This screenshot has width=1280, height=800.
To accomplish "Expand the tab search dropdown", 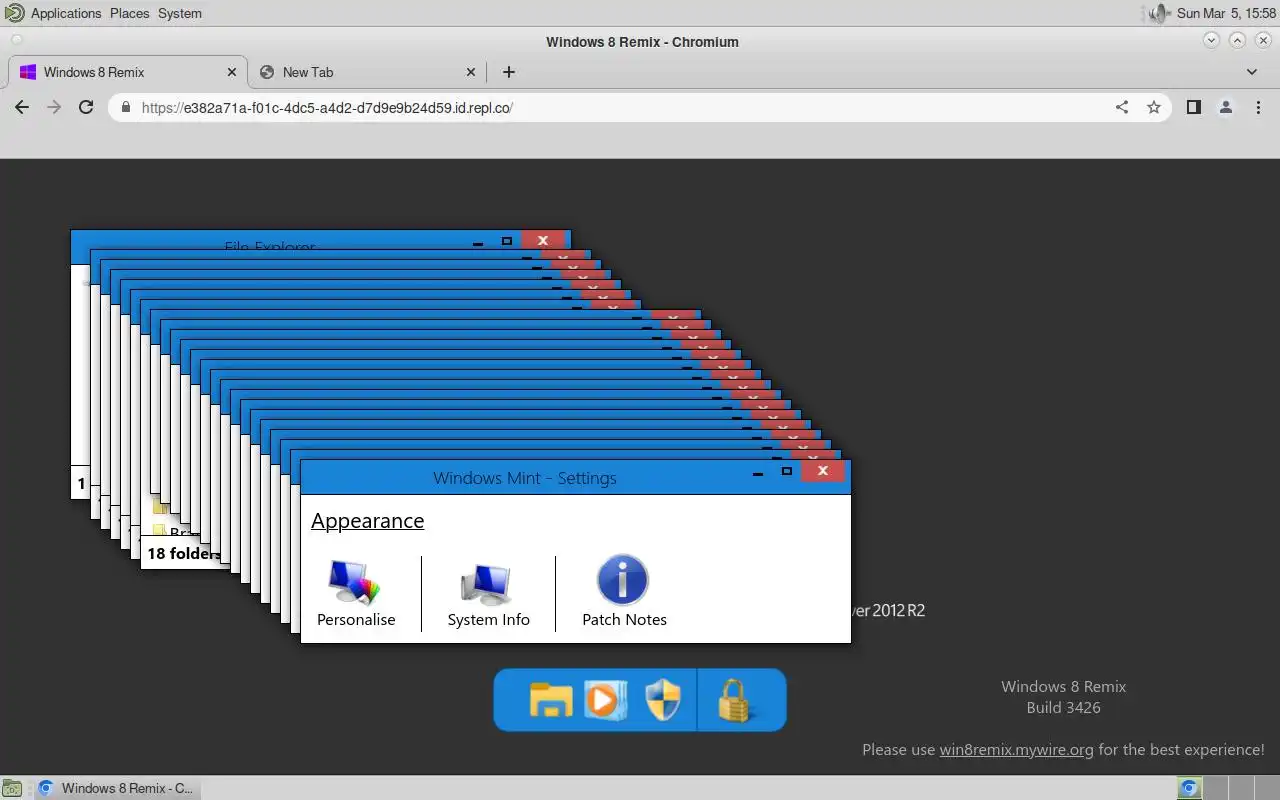I will (1252, 72).
